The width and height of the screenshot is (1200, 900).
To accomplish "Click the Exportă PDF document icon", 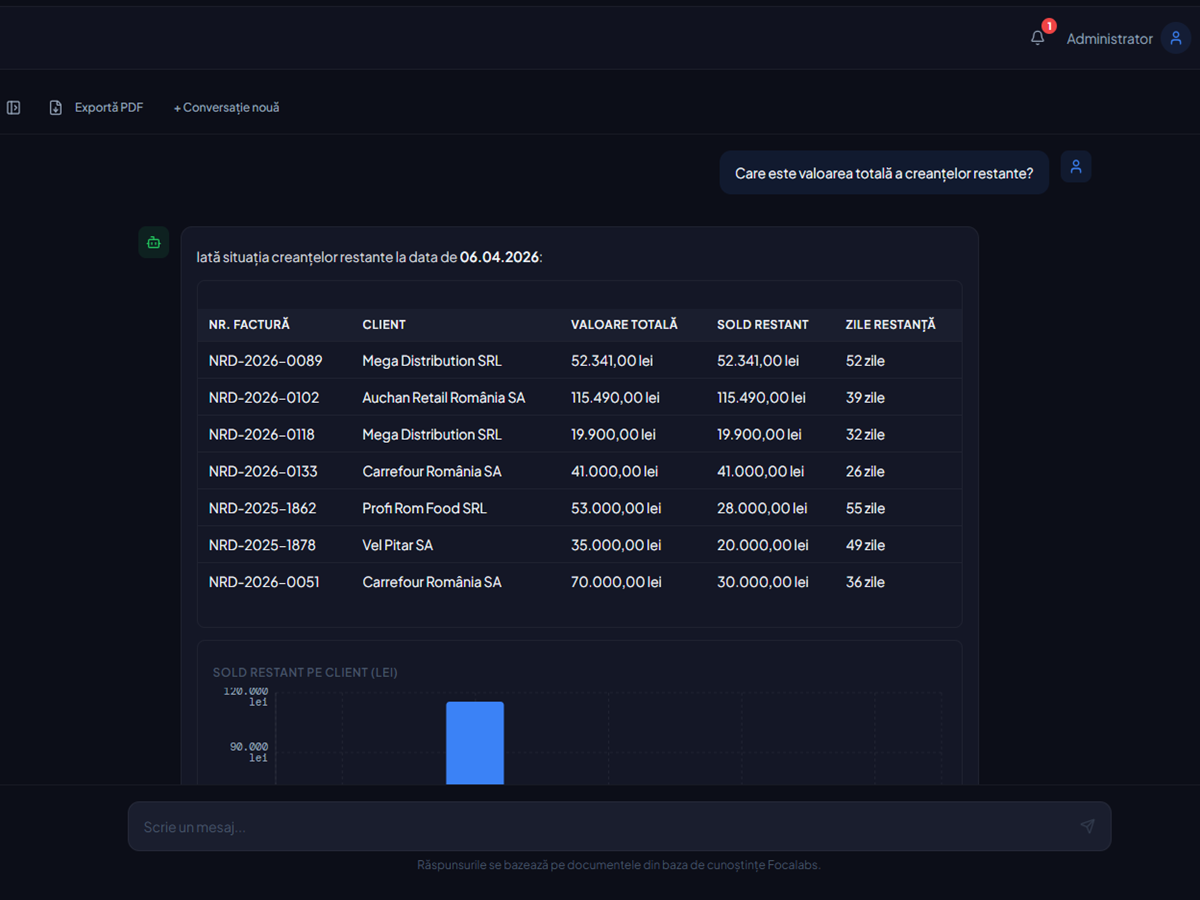I will point(56,107).
